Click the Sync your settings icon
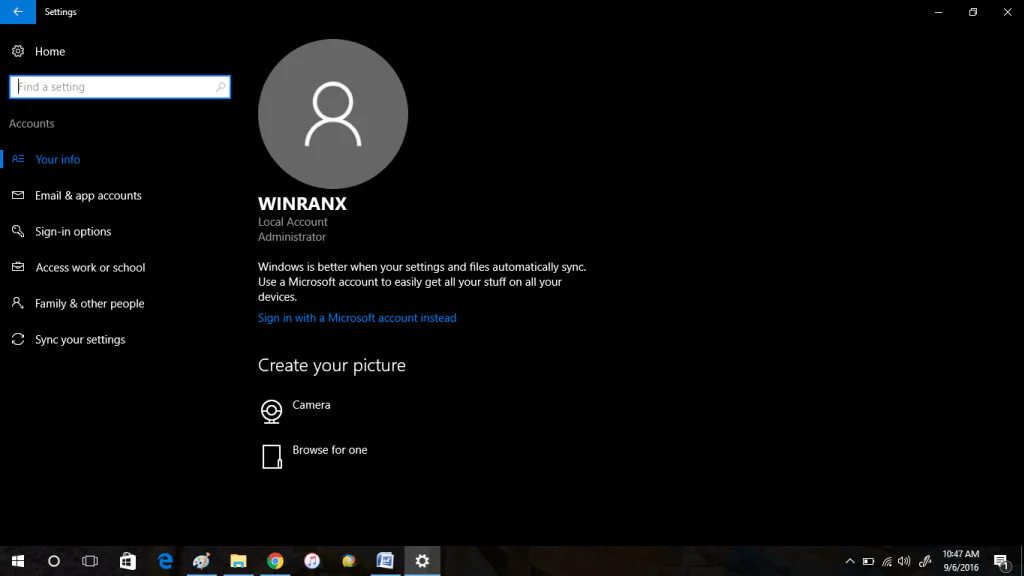 18,340
